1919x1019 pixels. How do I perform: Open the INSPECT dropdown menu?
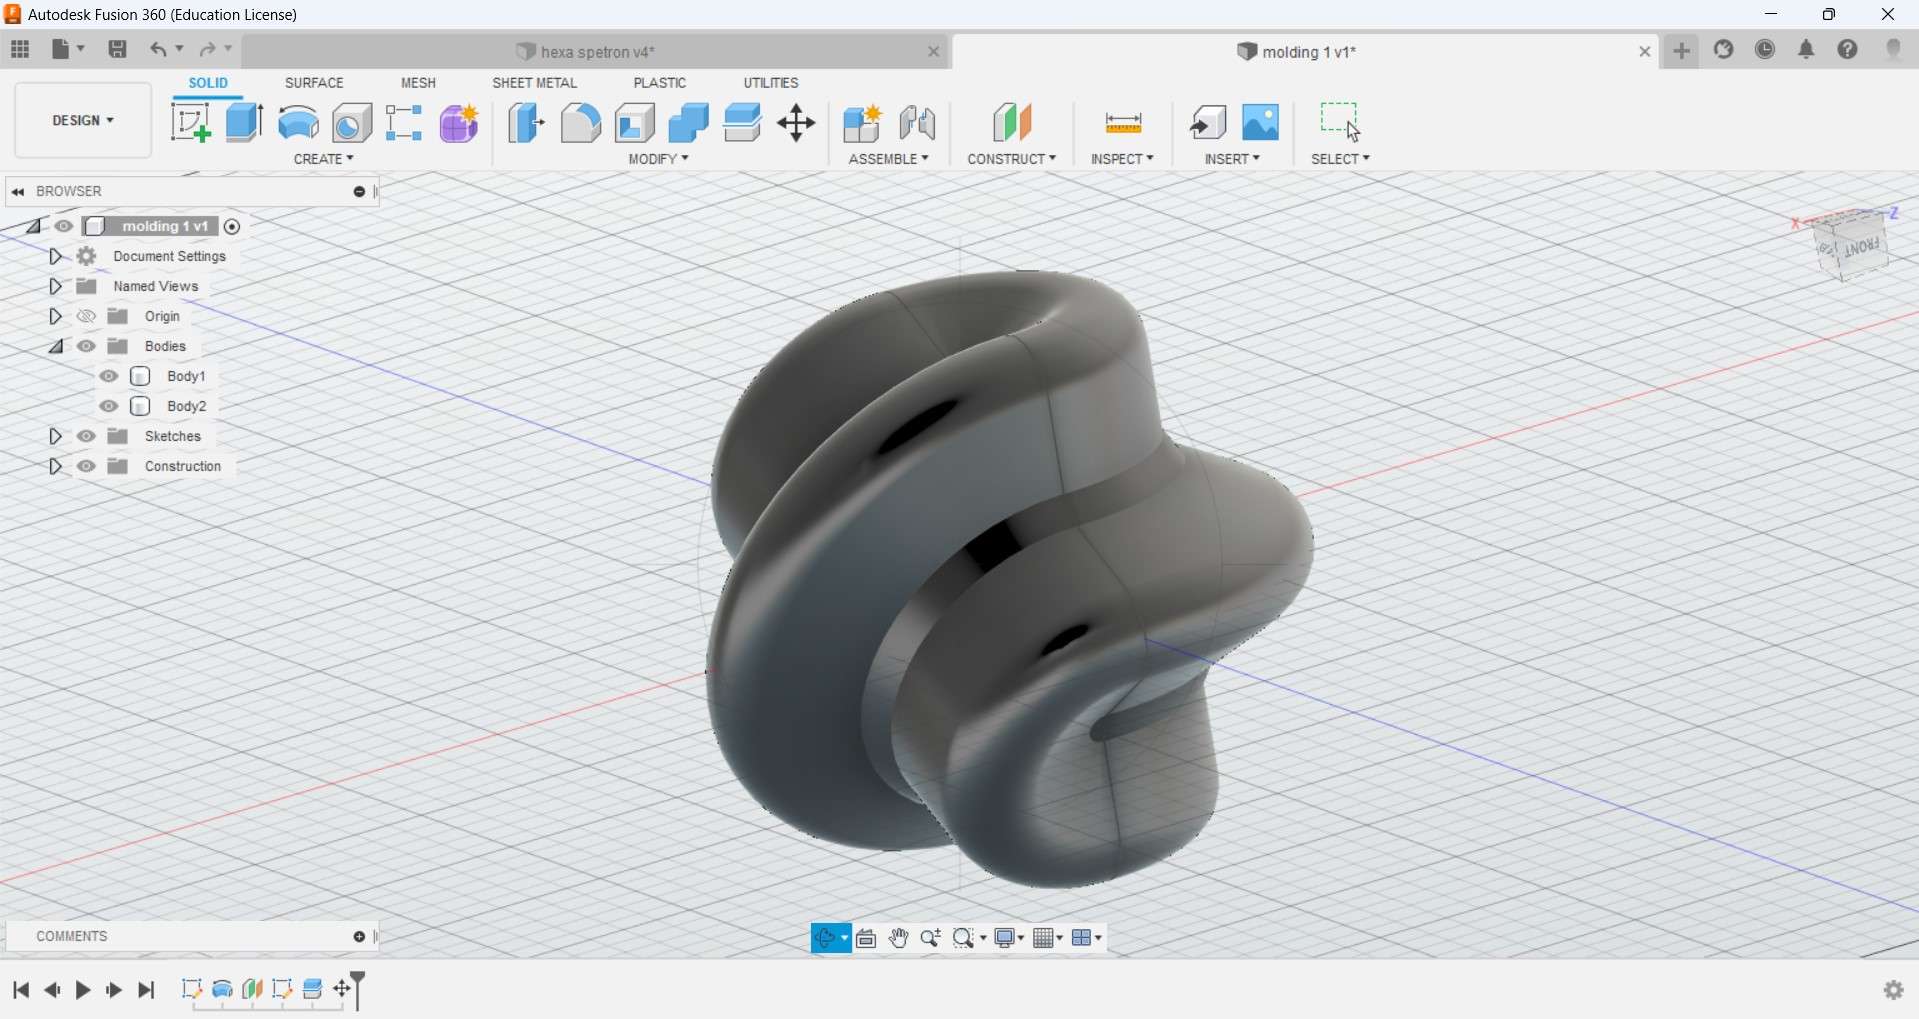[1123, 159]
